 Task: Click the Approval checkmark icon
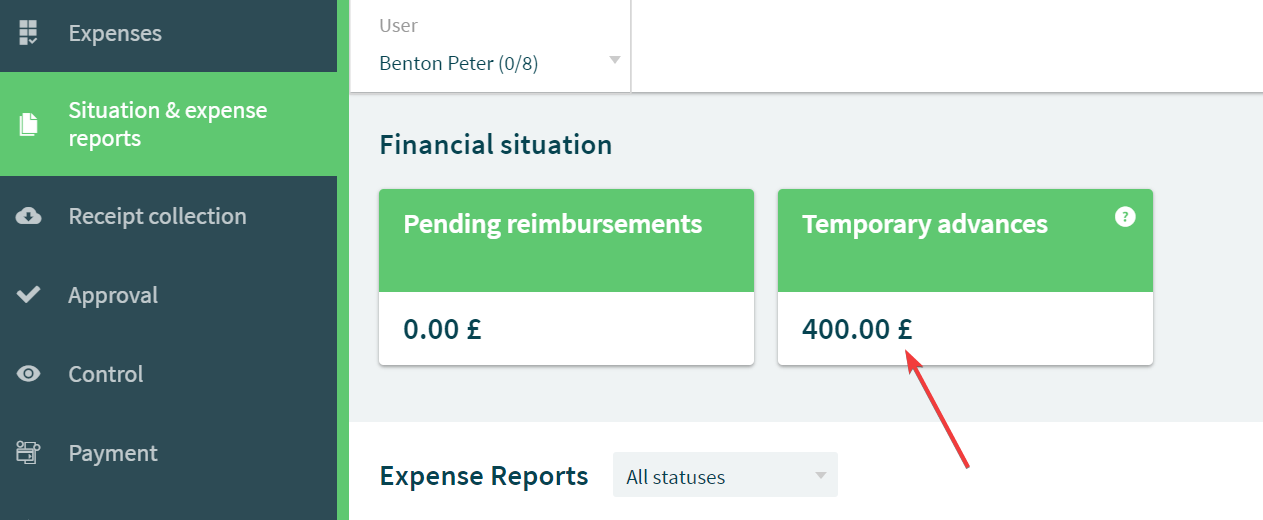(x=29, y=295)
